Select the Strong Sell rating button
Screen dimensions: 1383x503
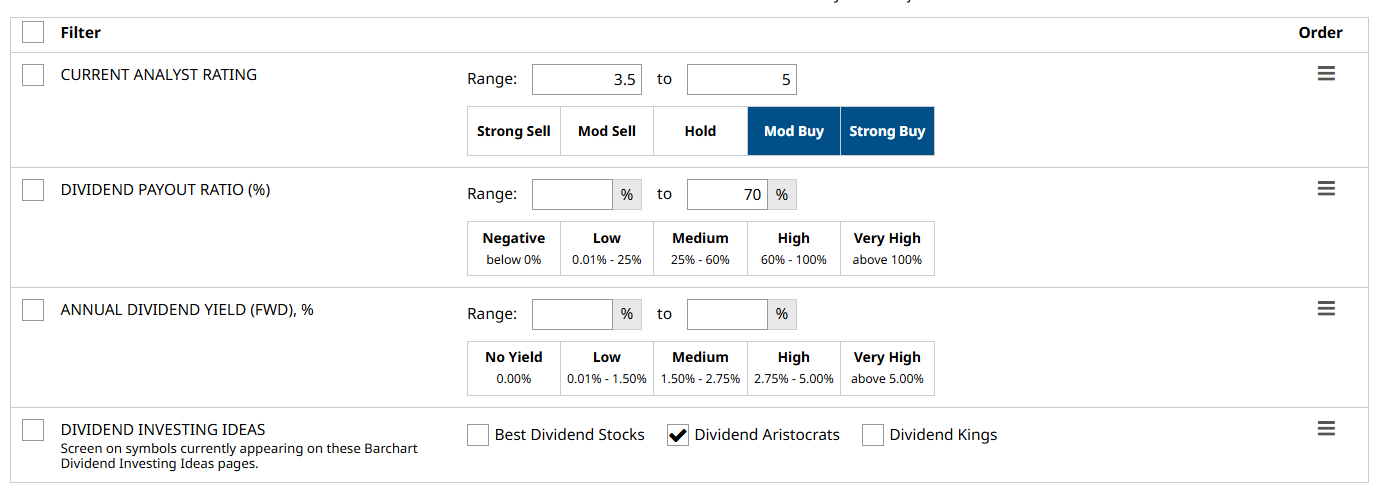[514, 131]
